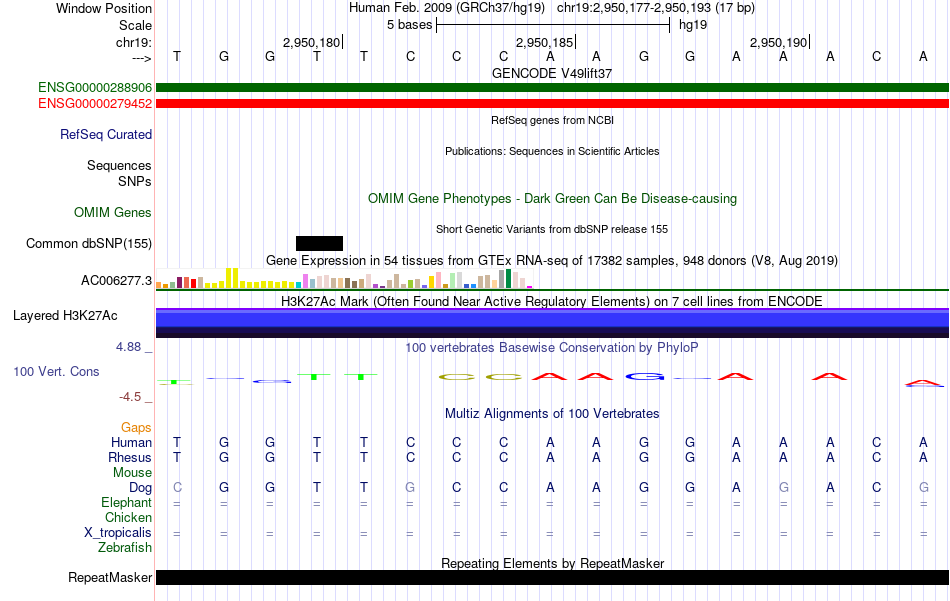Select the black RepeatMasker element bar
The height and width of the screenshot is (601, 950).
coord(553,577)
